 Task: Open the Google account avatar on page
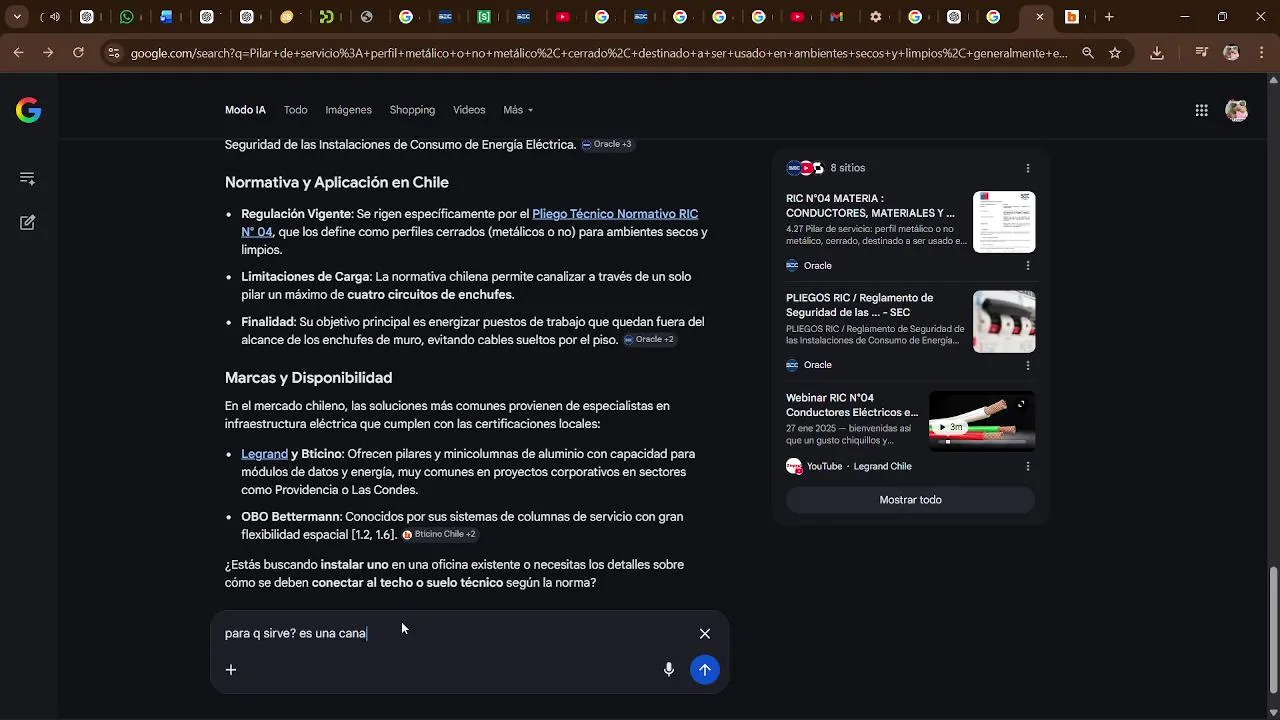[1237, 110]
